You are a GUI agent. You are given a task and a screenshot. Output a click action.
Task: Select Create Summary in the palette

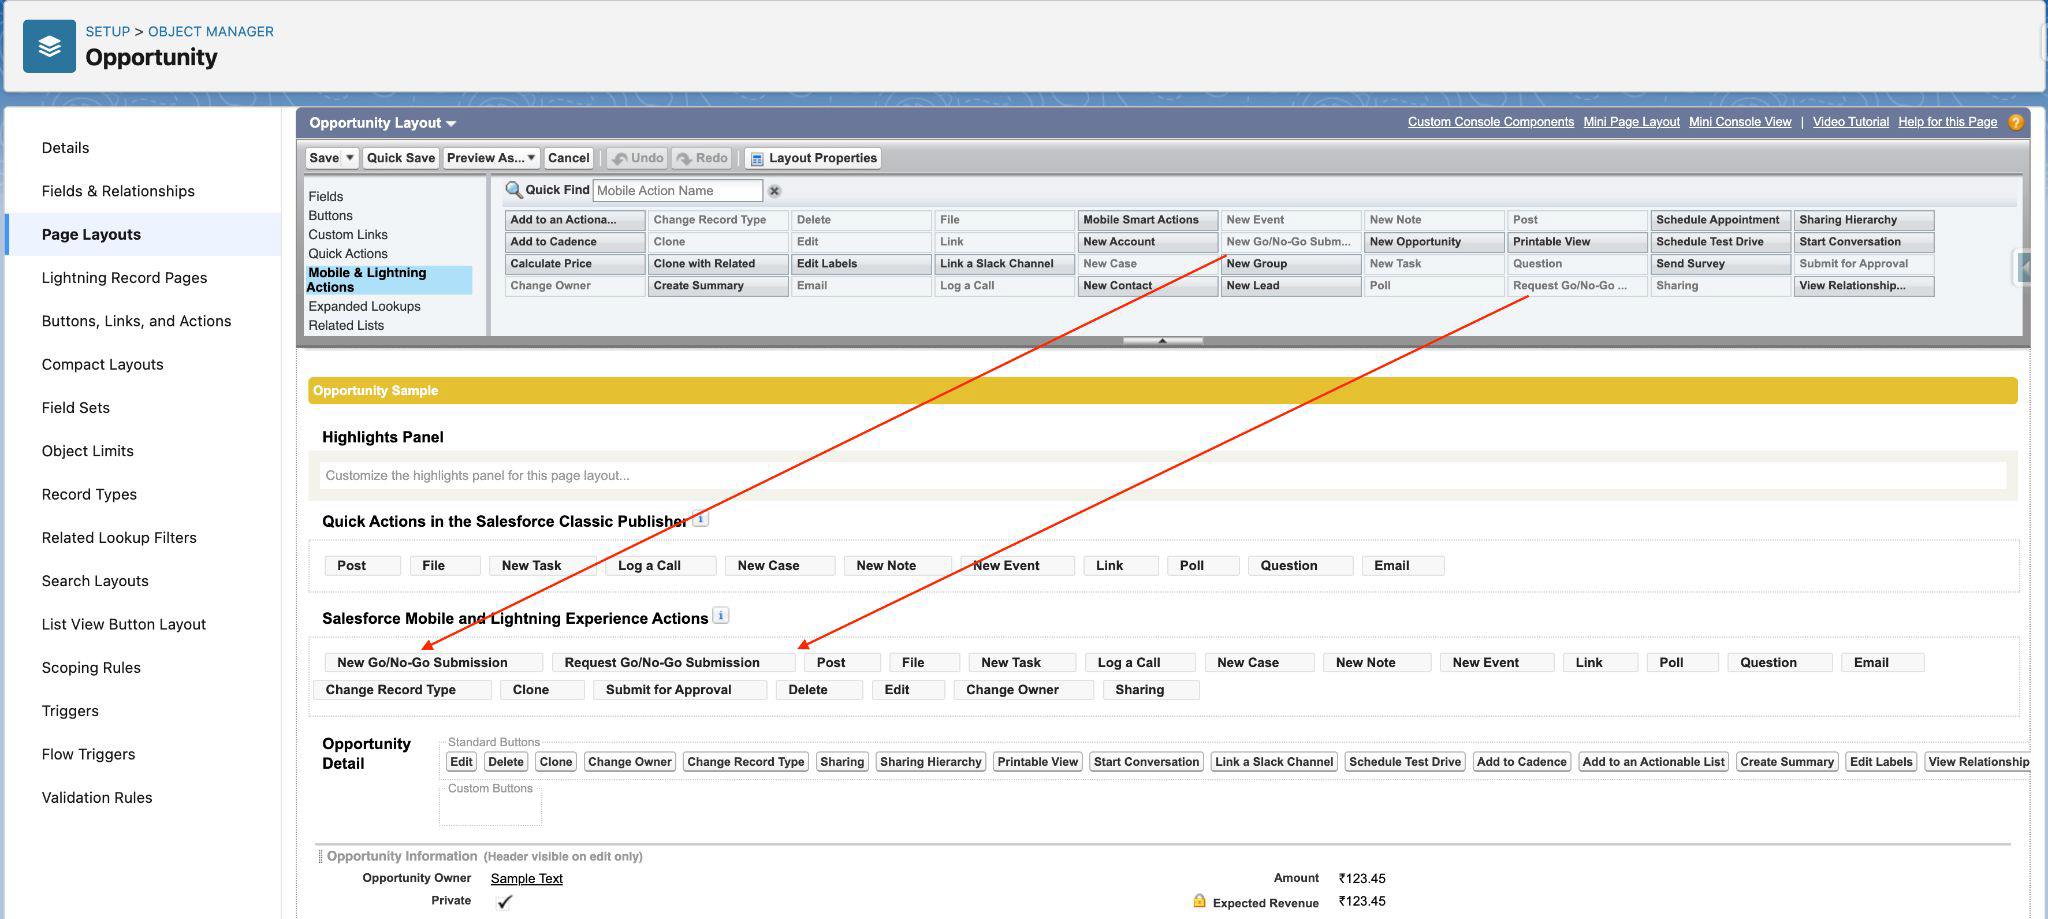click(x=717, y=286)
